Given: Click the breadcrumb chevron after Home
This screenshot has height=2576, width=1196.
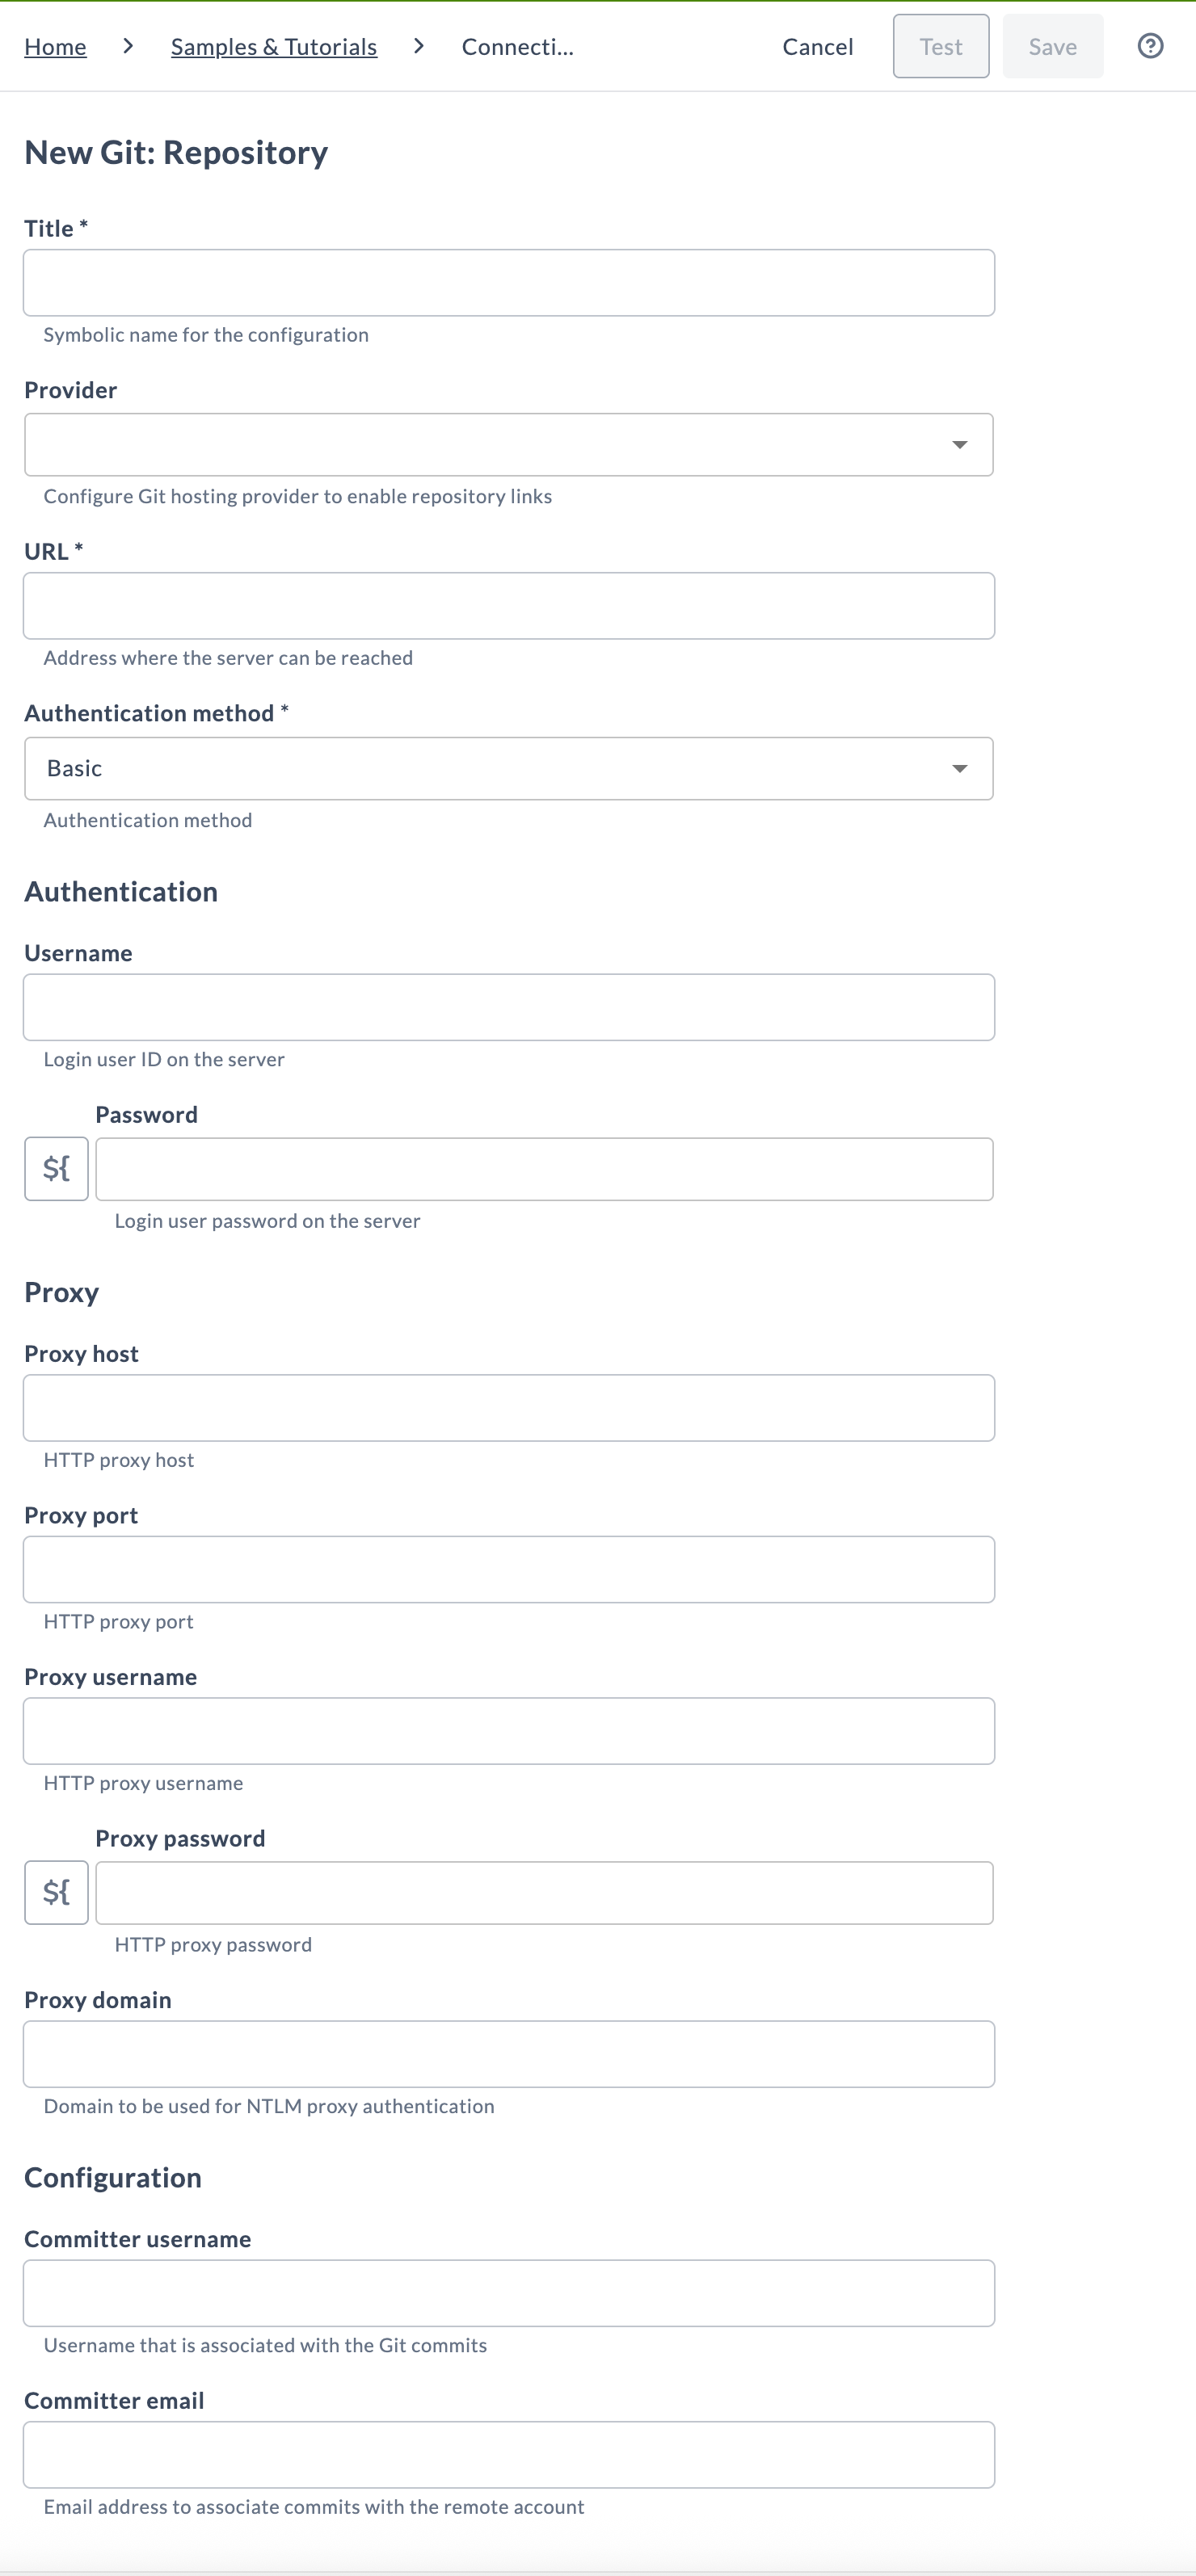Looking at the screenshot, I should tap(128, 45).
